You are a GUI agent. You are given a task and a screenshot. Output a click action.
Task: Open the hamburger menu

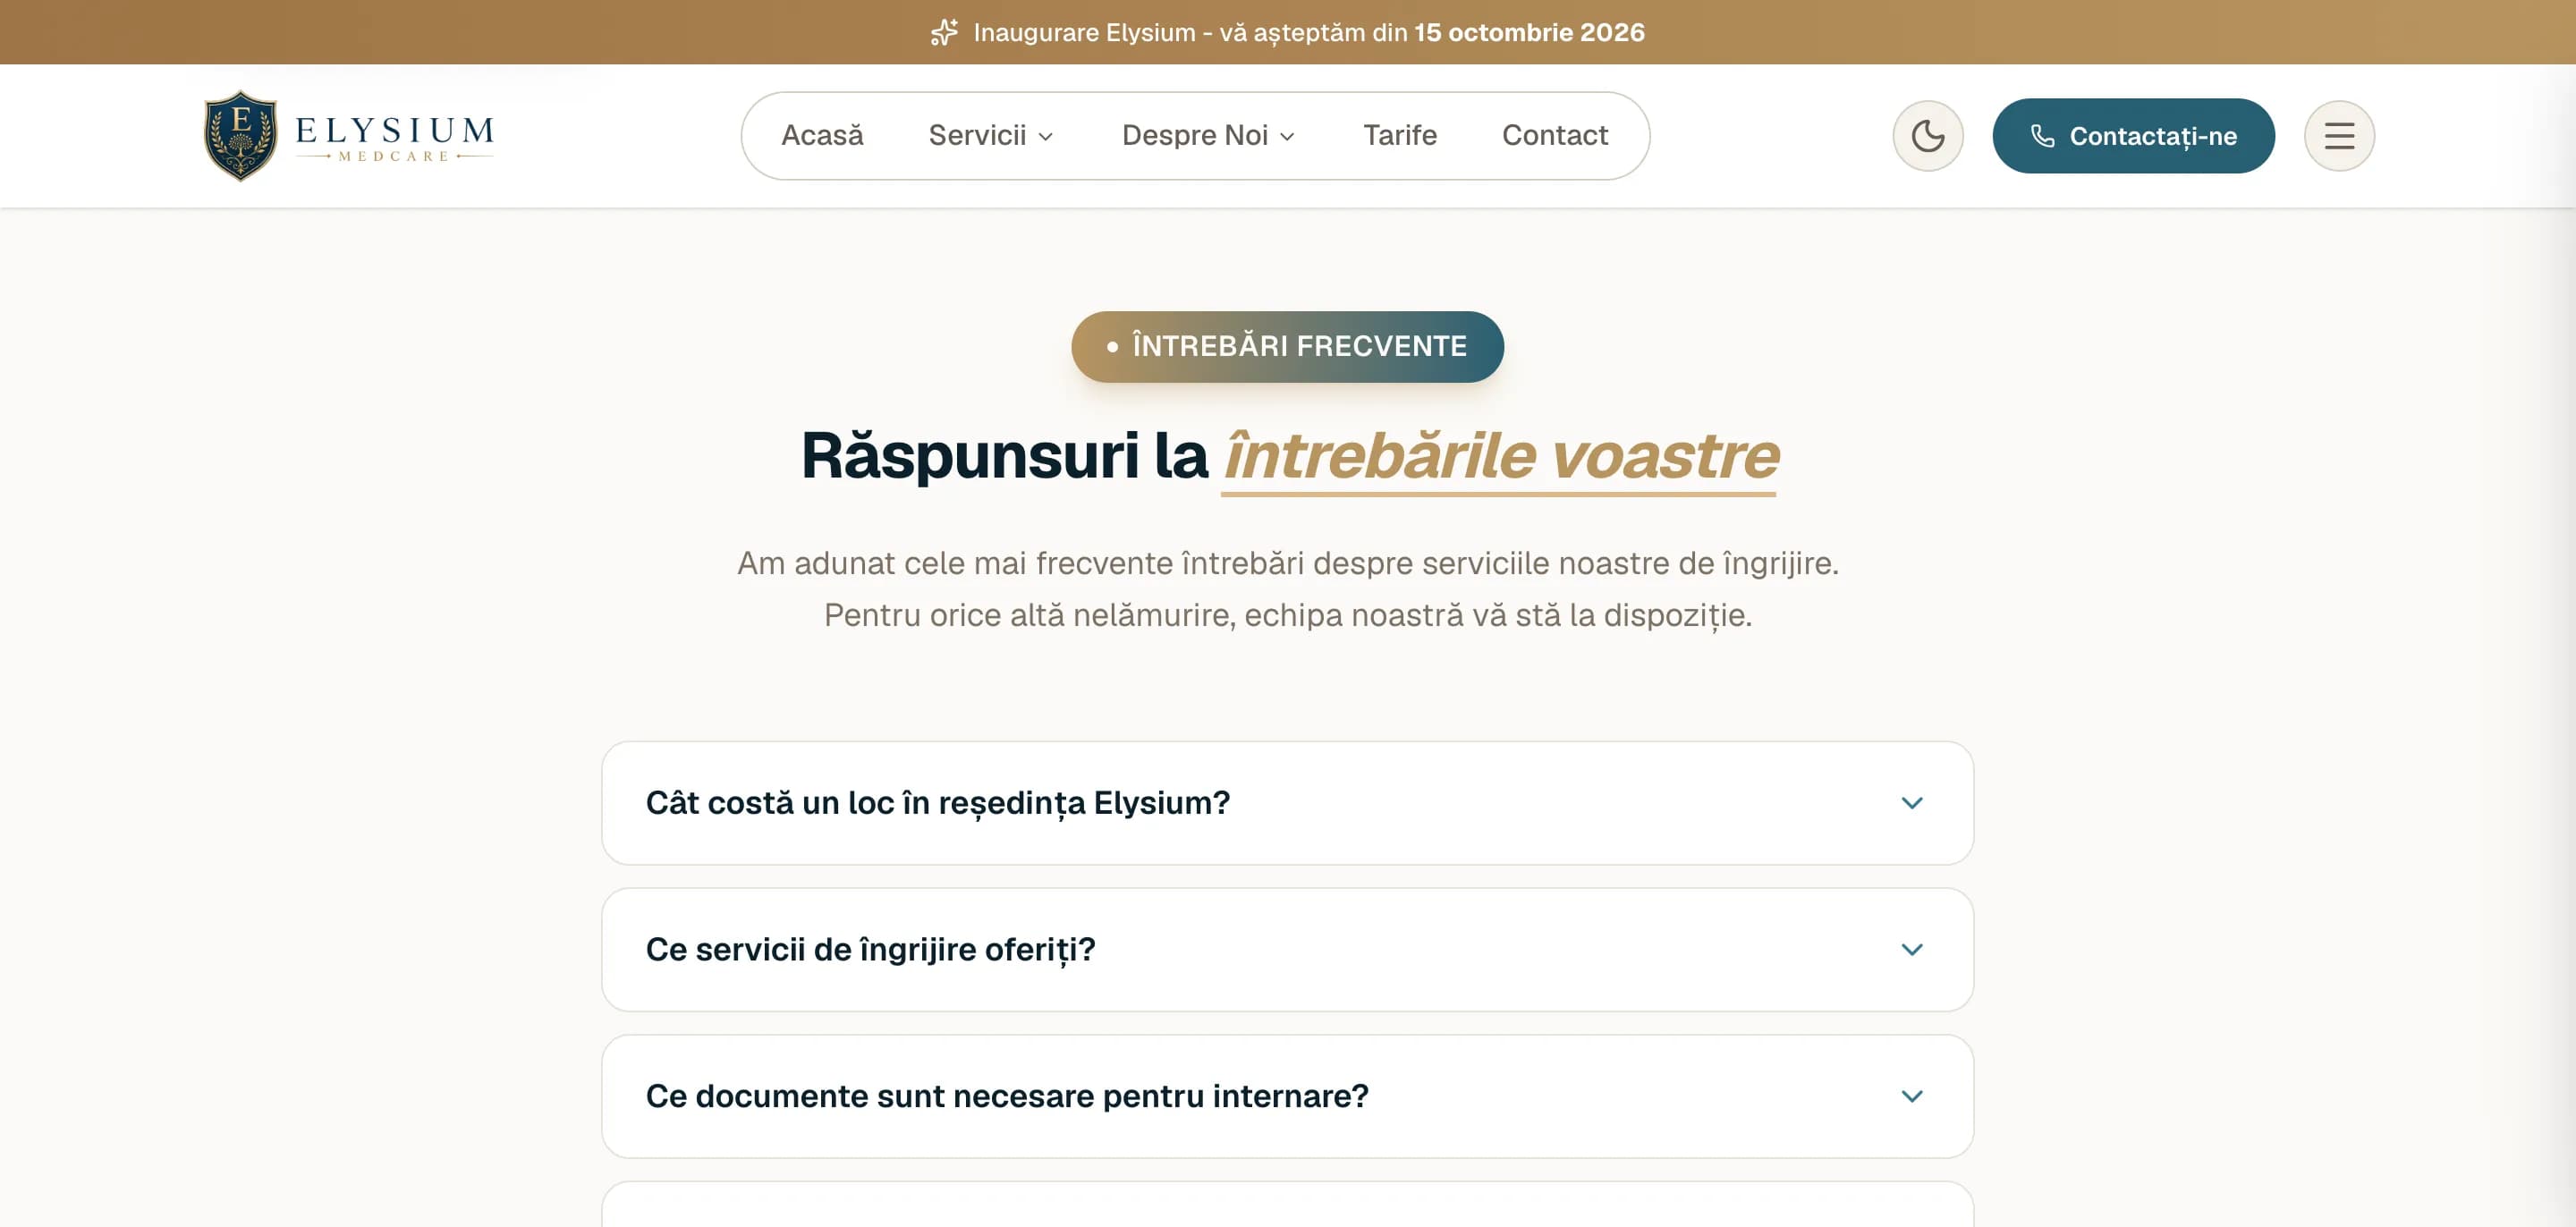click(x=2338, y=136)
